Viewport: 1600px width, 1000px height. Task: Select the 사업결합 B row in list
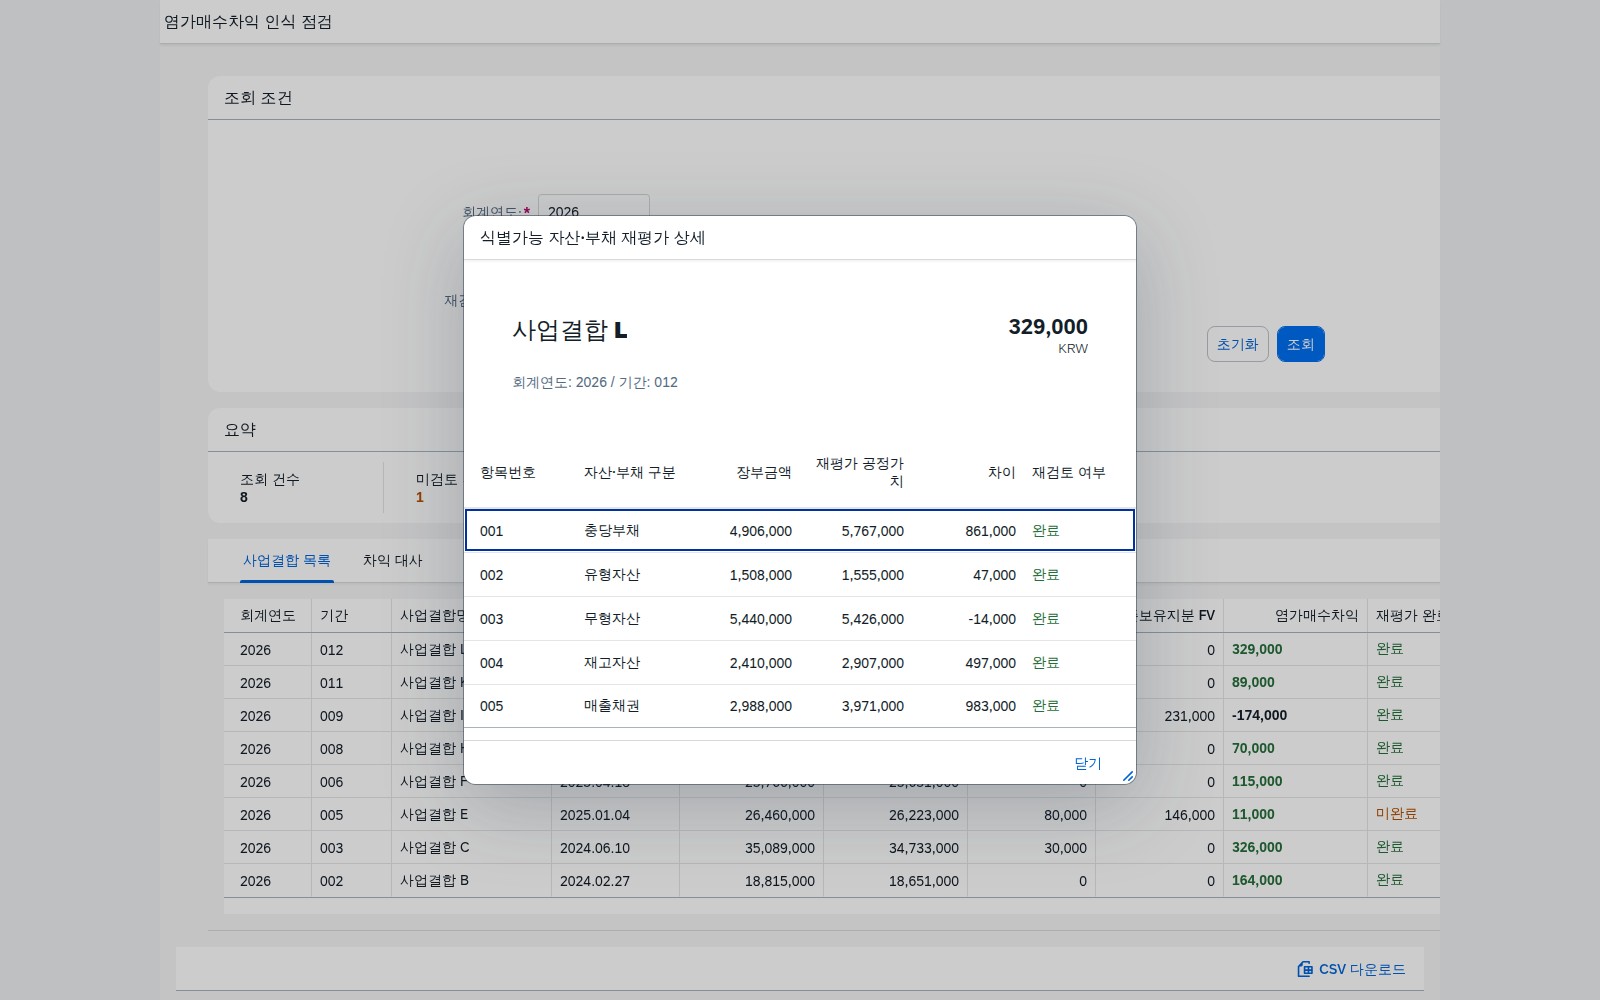point(832,881)
